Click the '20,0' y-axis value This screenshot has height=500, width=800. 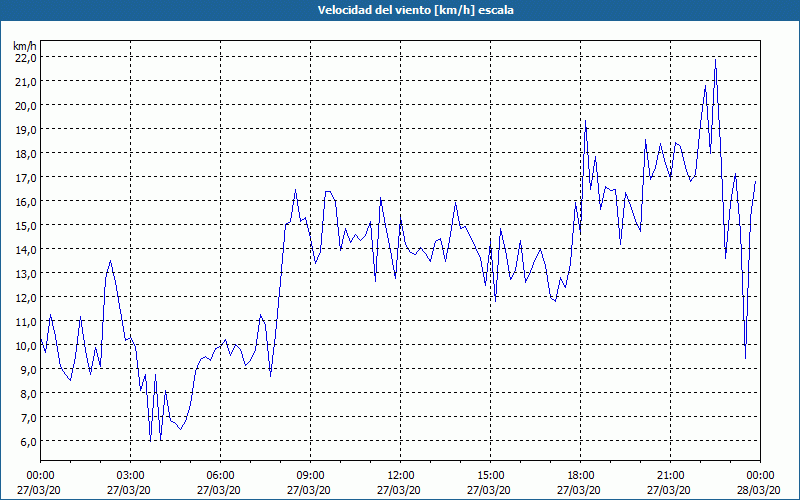coord(26,106)
